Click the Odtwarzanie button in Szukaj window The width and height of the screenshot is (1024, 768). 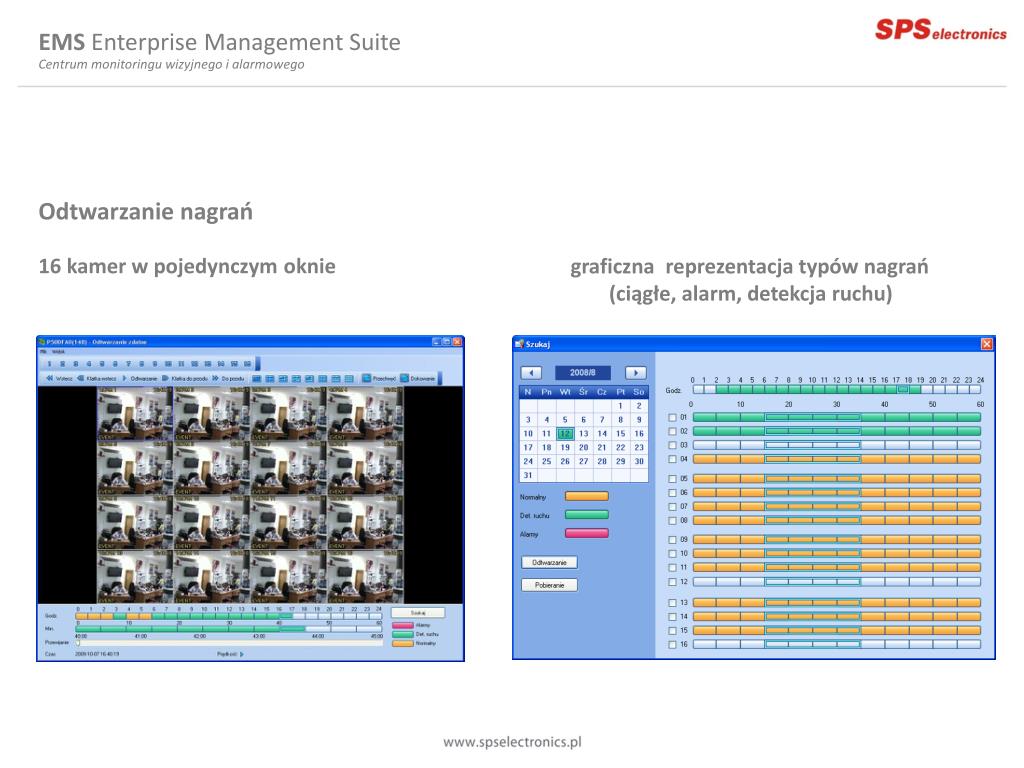549,562
